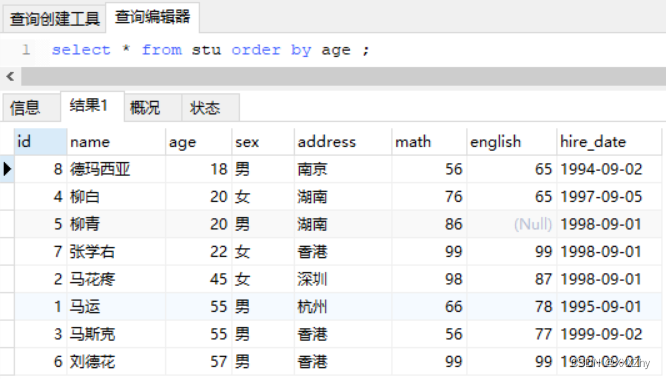Click the address cell 南京
666x379 pixels.
pos(343,169)
